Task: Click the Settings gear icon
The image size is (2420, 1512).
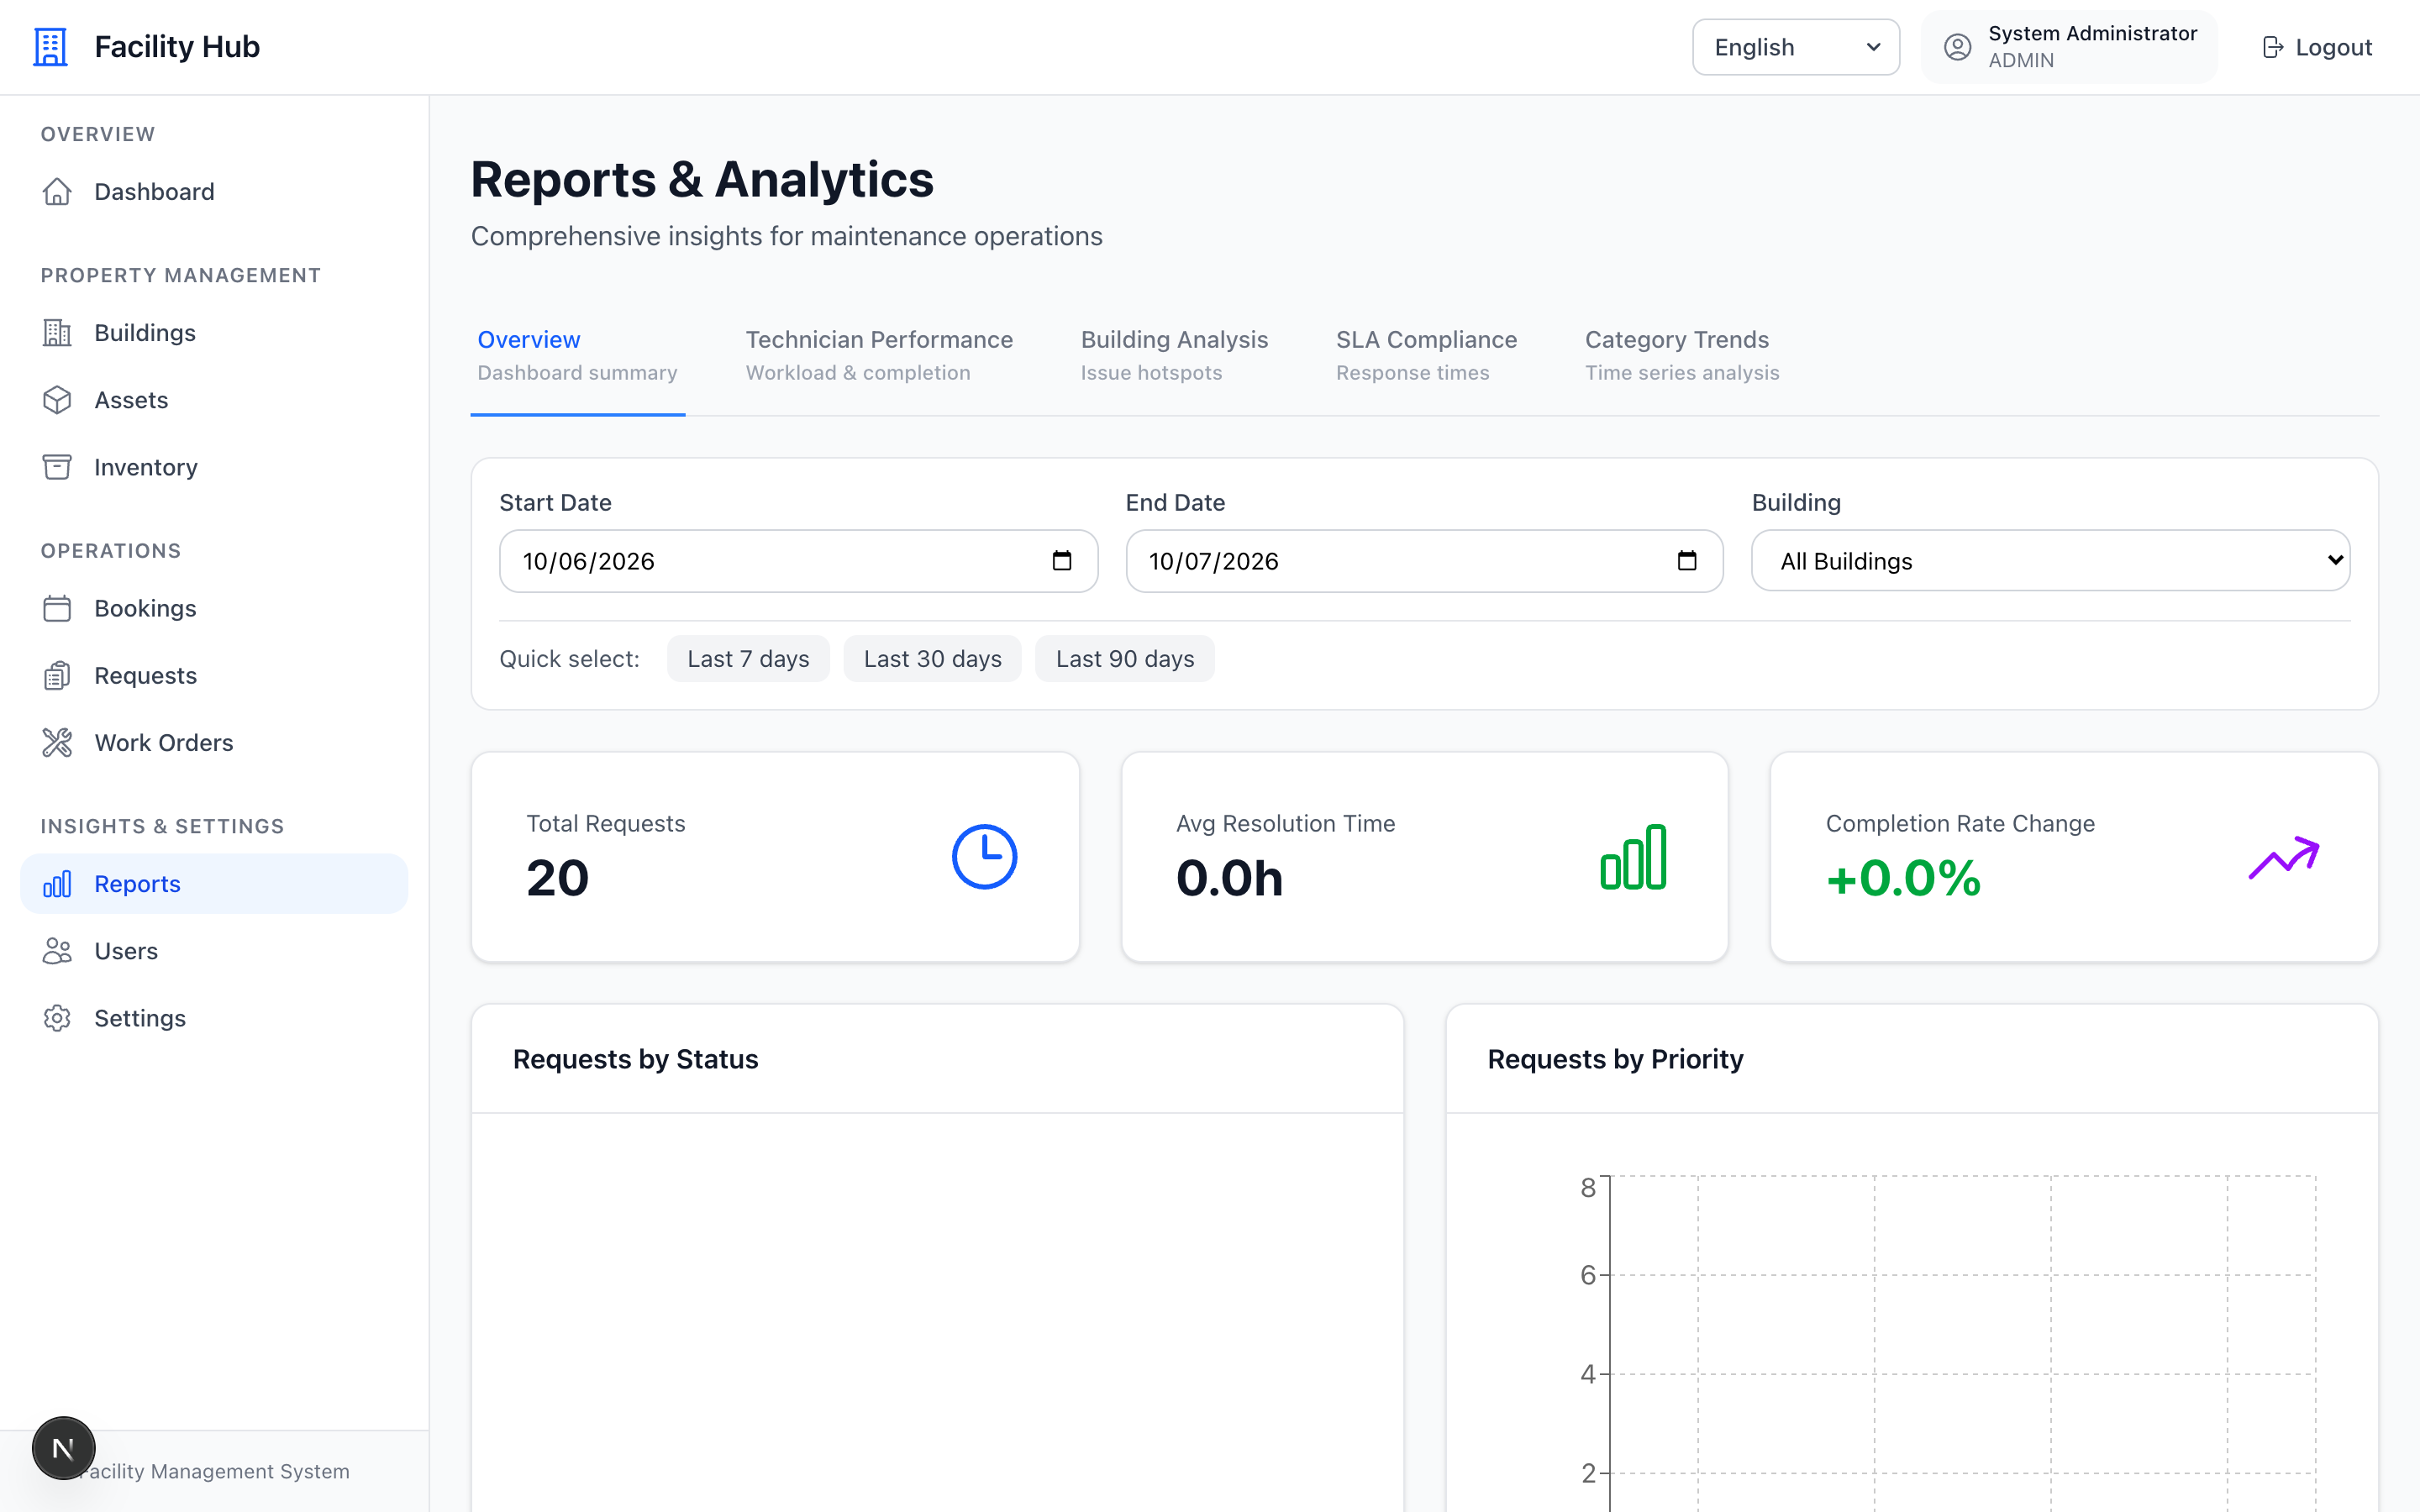Action: click(57, 1017)
